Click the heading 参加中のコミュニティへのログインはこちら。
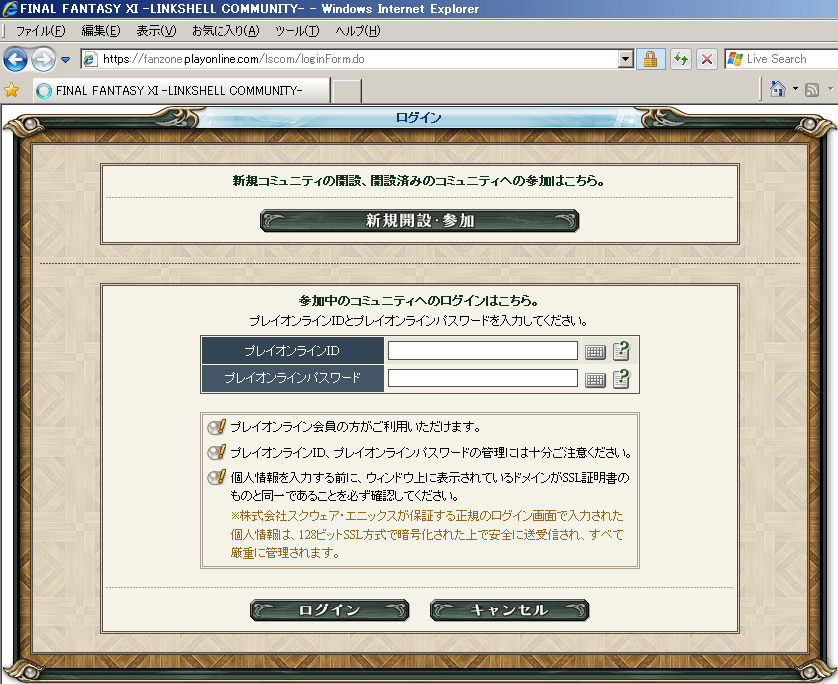 tap(418, 300)
